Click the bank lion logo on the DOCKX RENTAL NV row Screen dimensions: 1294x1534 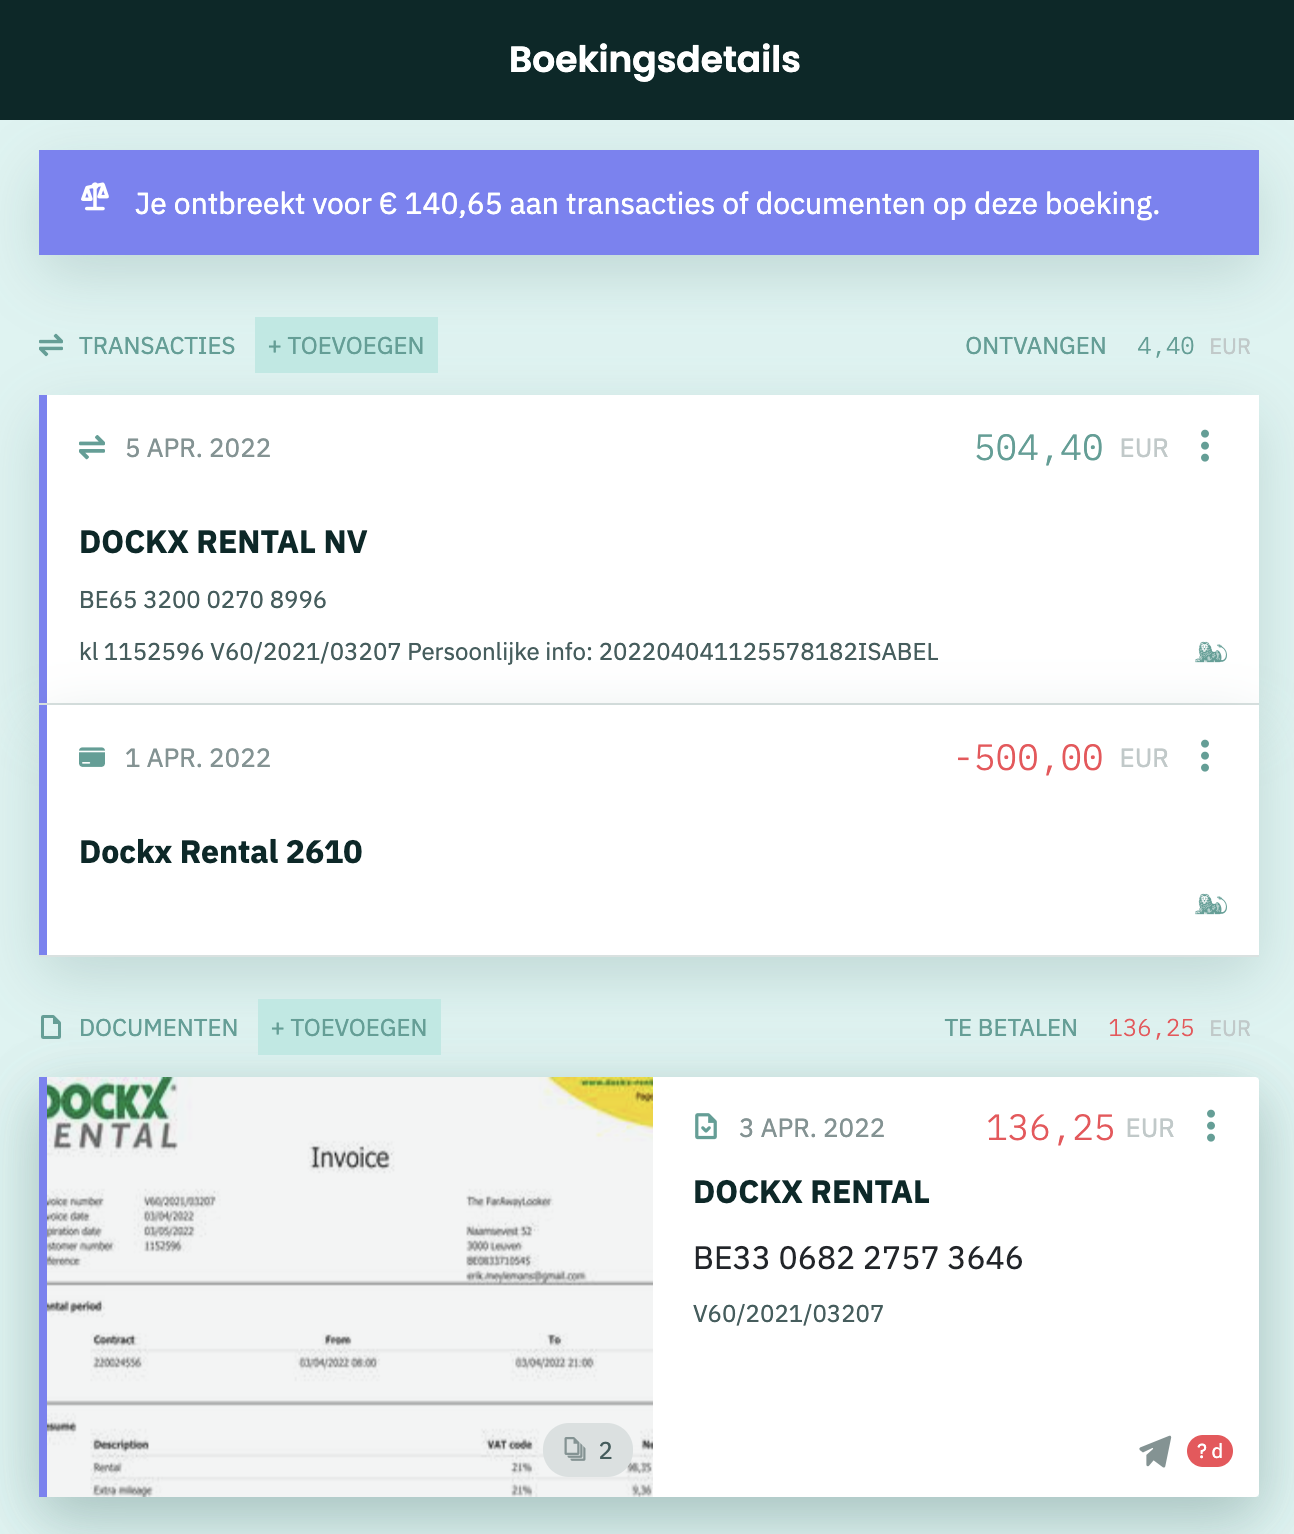(1211, 653)
